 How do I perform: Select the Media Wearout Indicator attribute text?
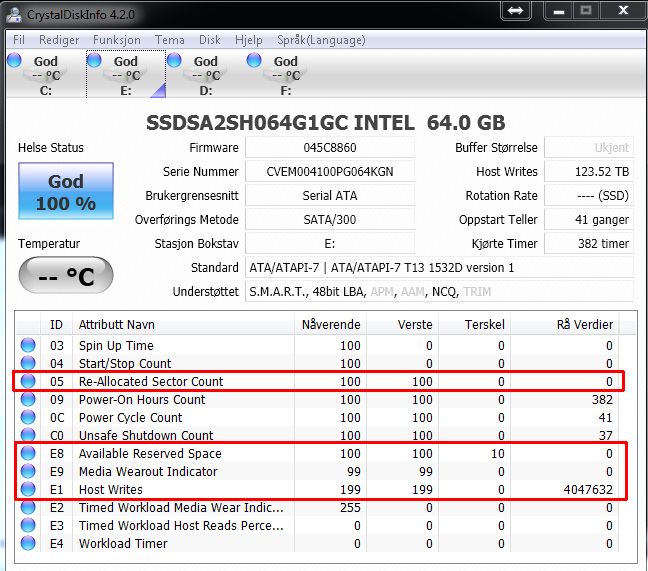148,471
